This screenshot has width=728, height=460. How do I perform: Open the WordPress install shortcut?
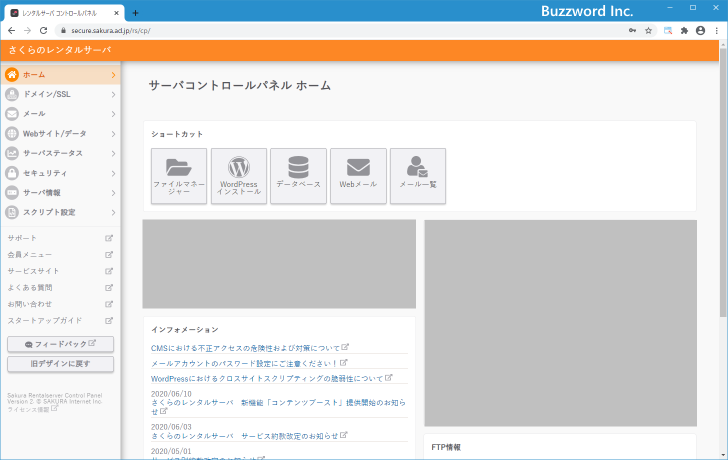click(239, 176)
